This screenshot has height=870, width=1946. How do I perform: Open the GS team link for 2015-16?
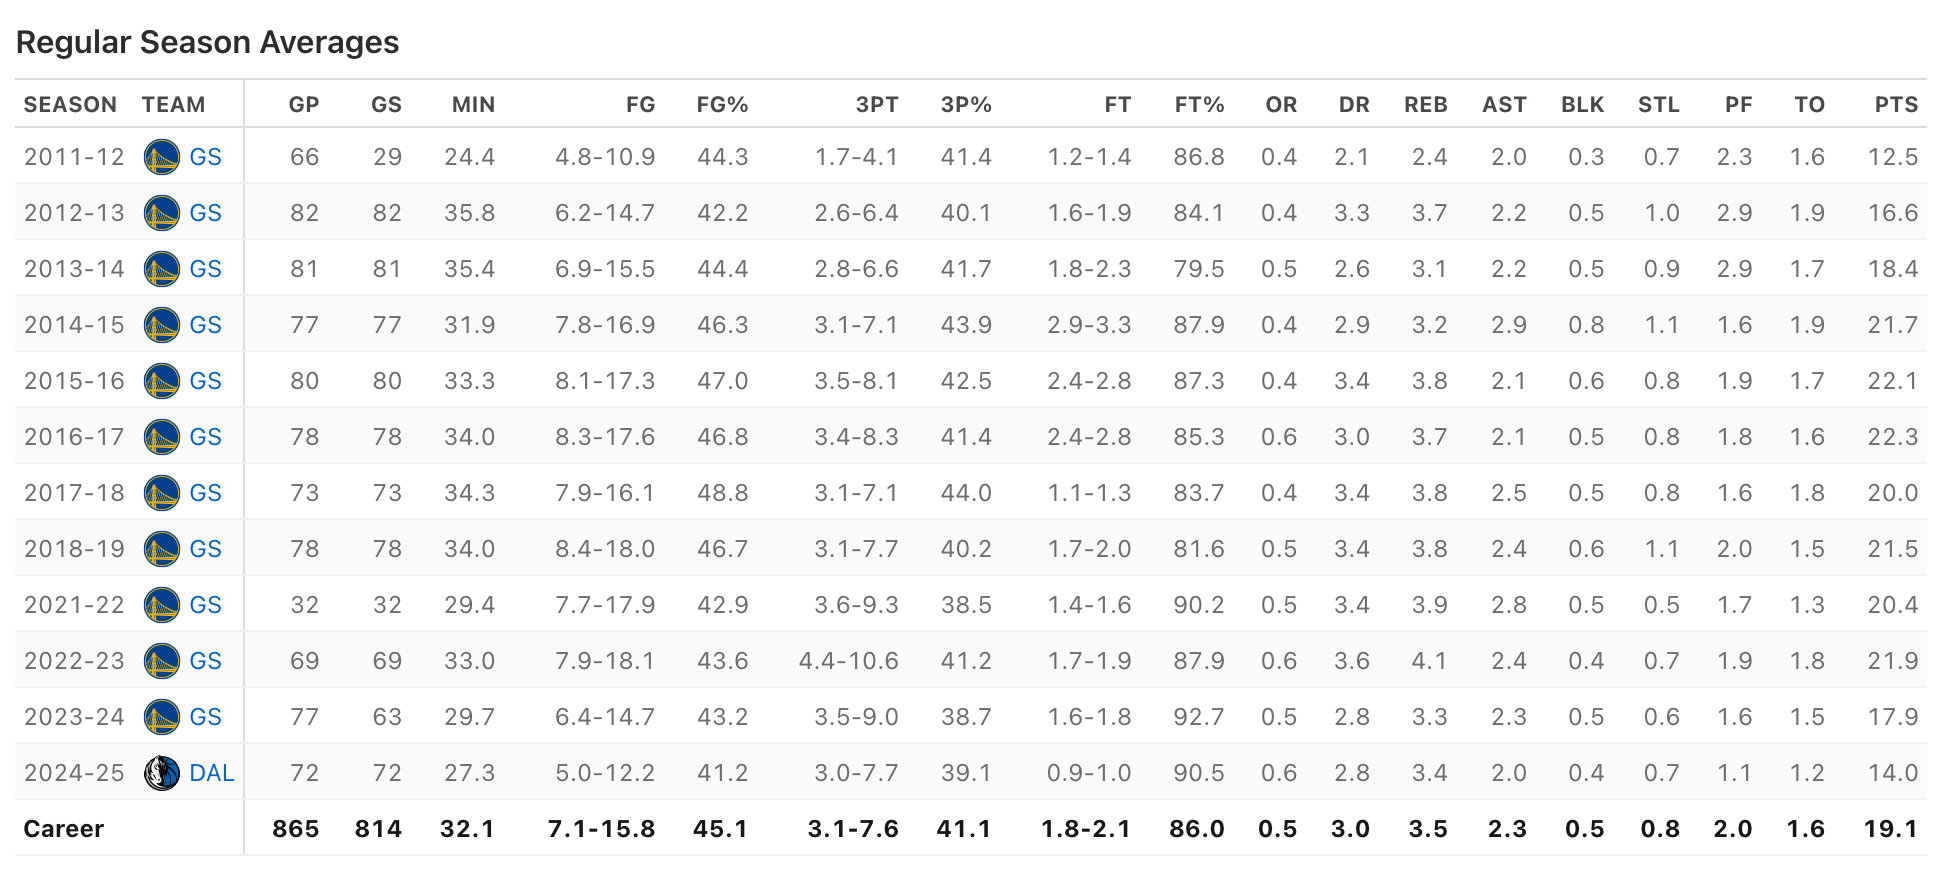[205, 381]
